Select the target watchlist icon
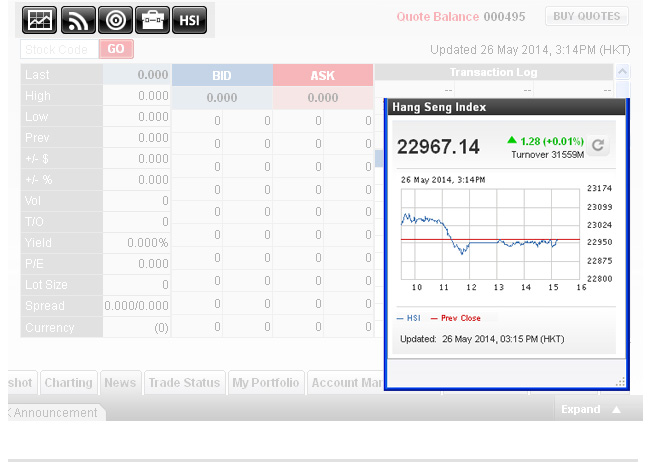The image size is (650, 462). (115, 20)
